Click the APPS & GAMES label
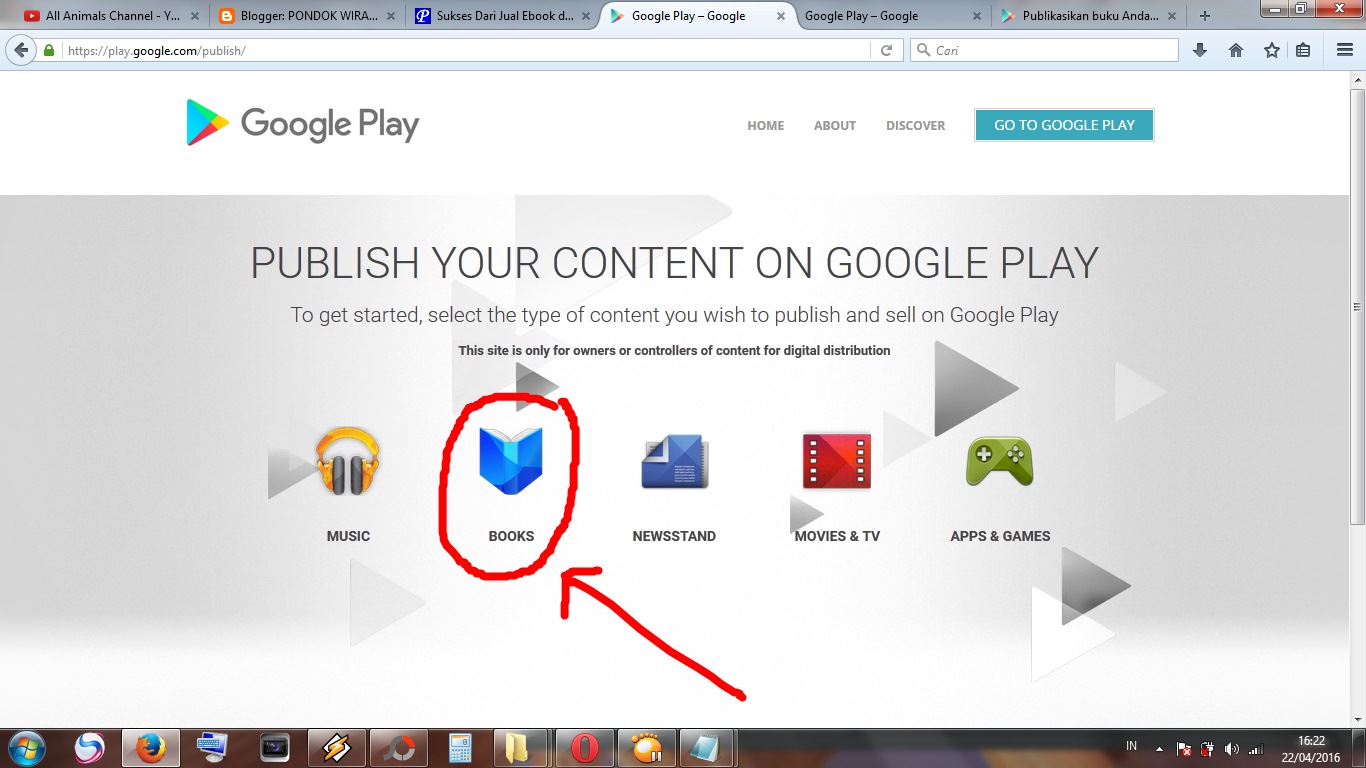1366x768 pixels. [x=1000, y=536]
